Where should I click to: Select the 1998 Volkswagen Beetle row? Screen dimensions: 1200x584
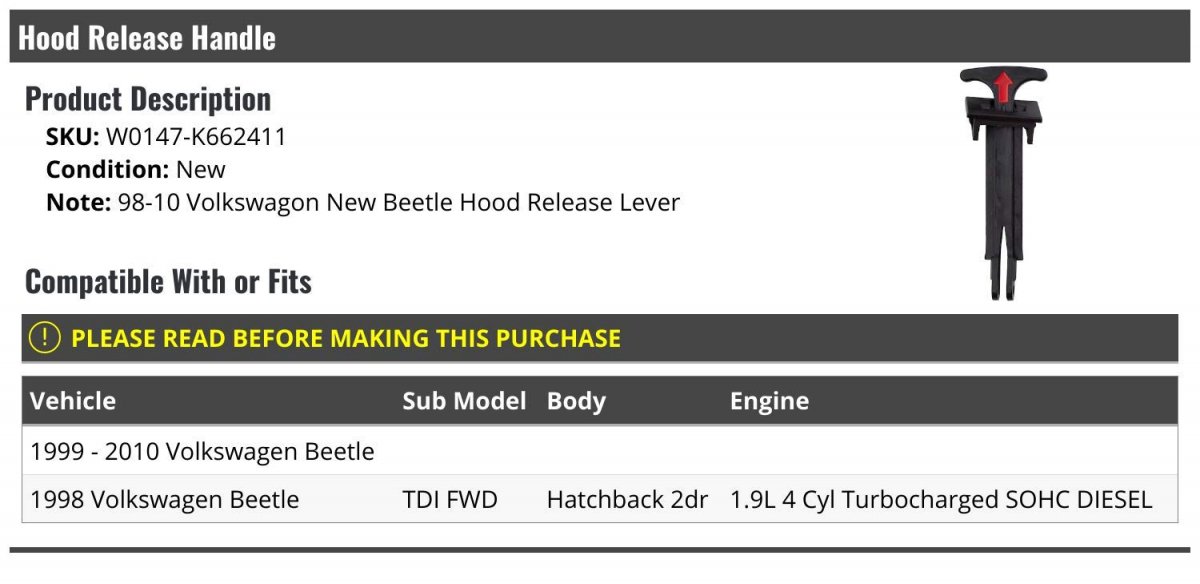[165, 499]
